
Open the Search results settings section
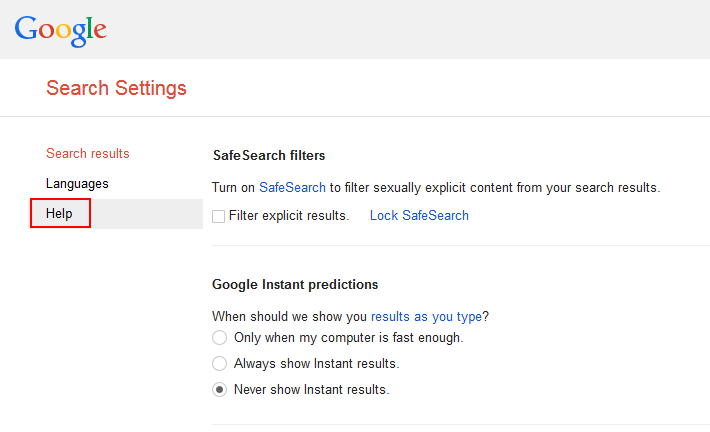88,154
